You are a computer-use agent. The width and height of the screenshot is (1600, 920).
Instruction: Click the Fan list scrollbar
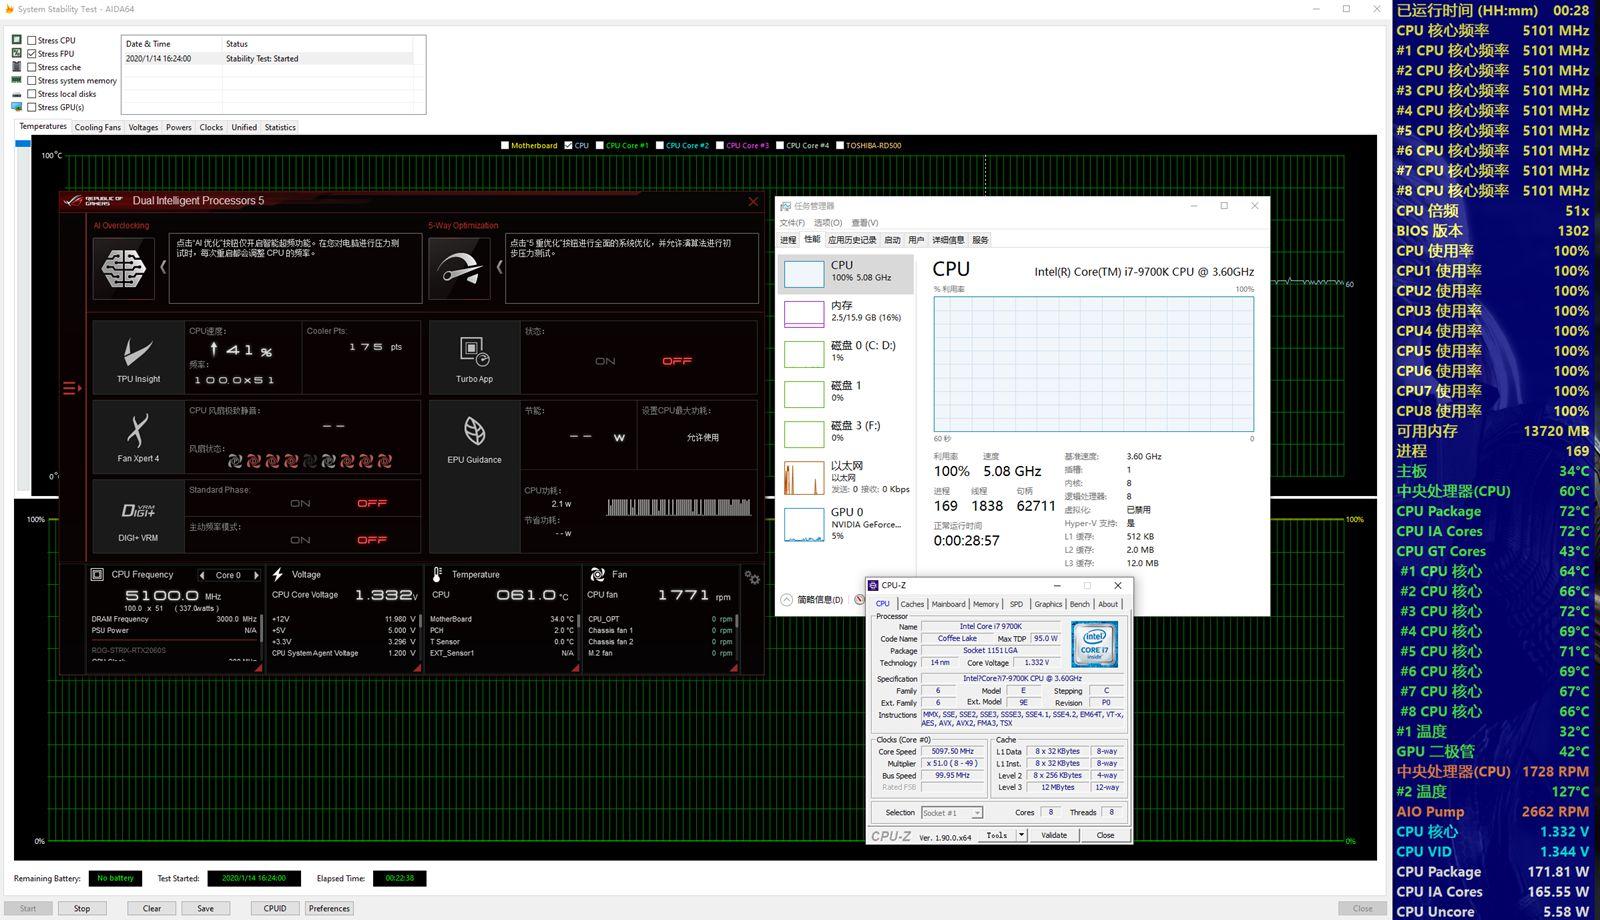pos(737,636)
